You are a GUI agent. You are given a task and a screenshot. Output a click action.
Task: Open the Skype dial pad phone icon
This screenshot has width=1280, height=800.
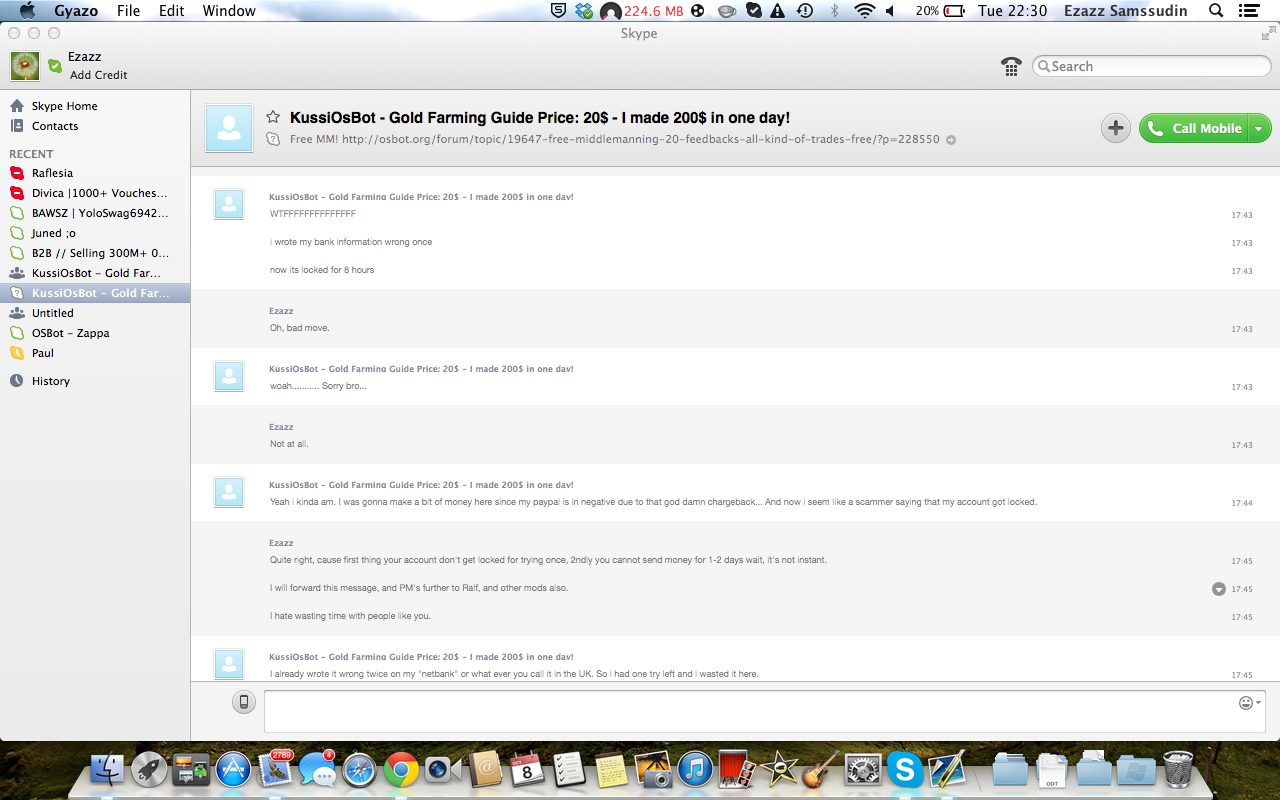[x=1011, y=66]
